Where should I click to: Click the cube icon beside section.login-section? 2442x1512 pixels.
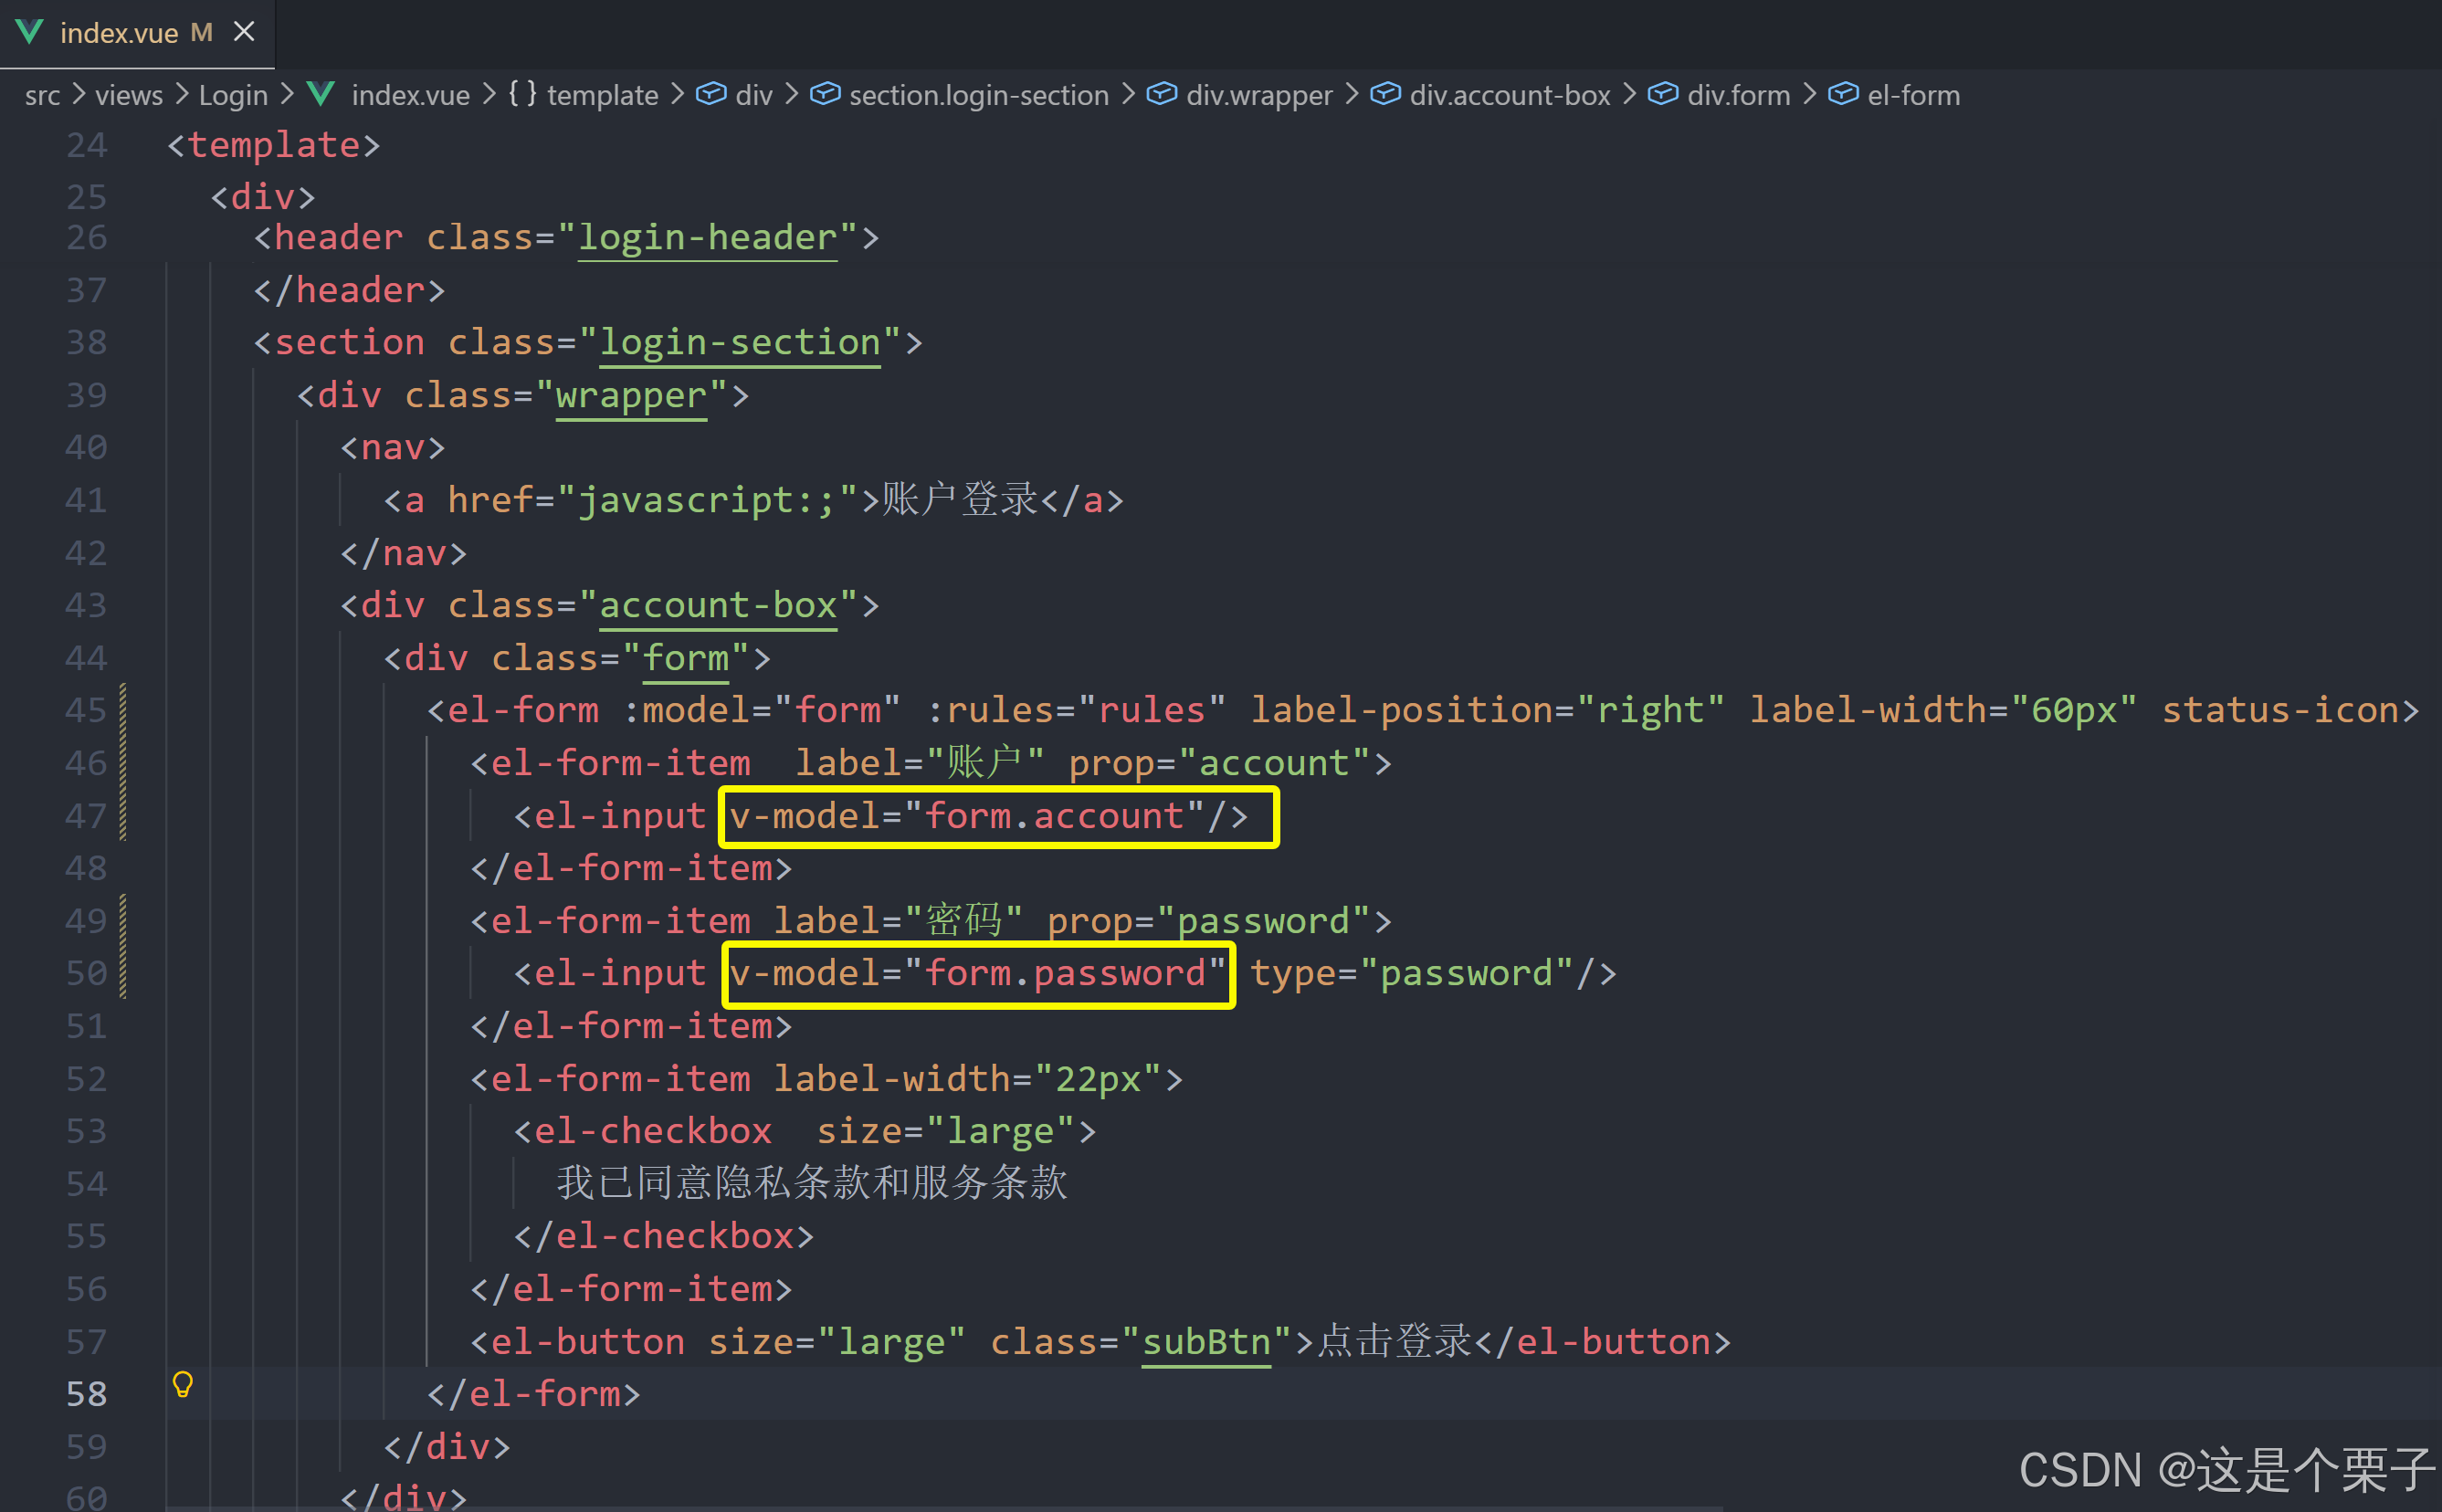coord(824,94)
